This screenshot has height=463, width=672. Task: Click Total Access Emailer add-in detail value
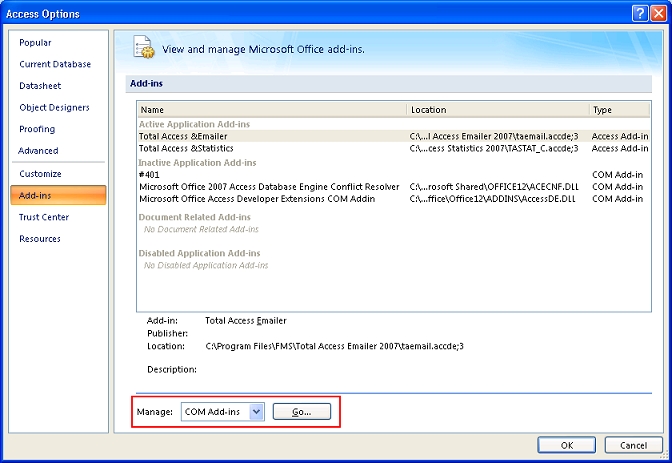pyautogui.click(x=246, y=321)
